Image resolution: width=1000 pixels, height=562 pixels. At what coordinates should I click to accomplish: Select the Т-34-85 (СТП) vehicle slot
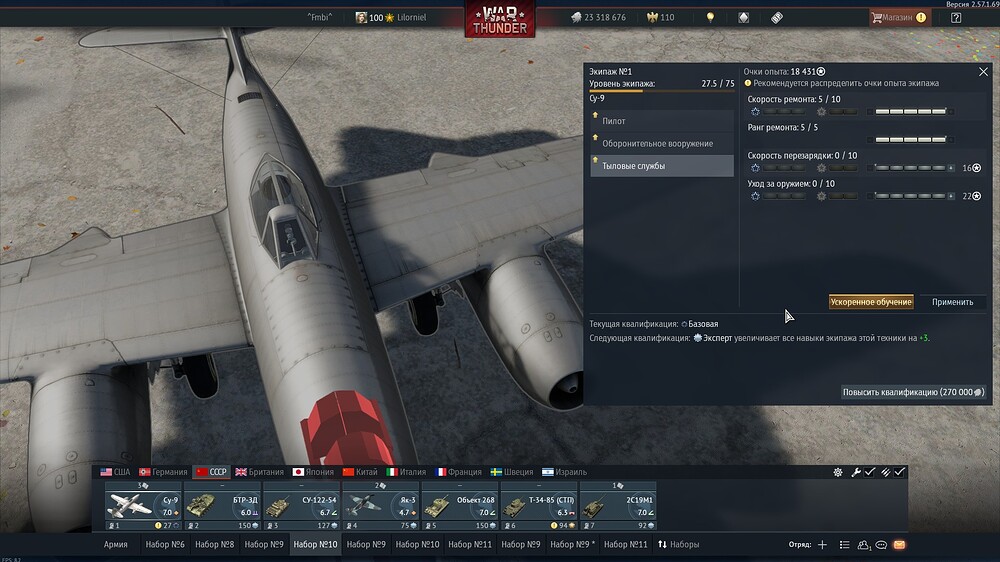pos(539,506)
